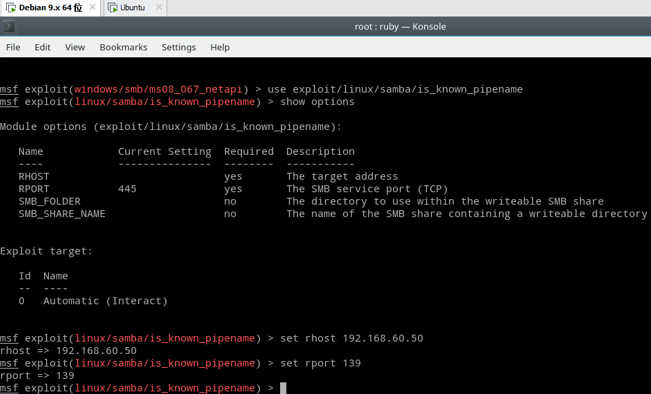Open the Help menu
651x394 pixels.
pyautogui.click(x=220, y=47)
